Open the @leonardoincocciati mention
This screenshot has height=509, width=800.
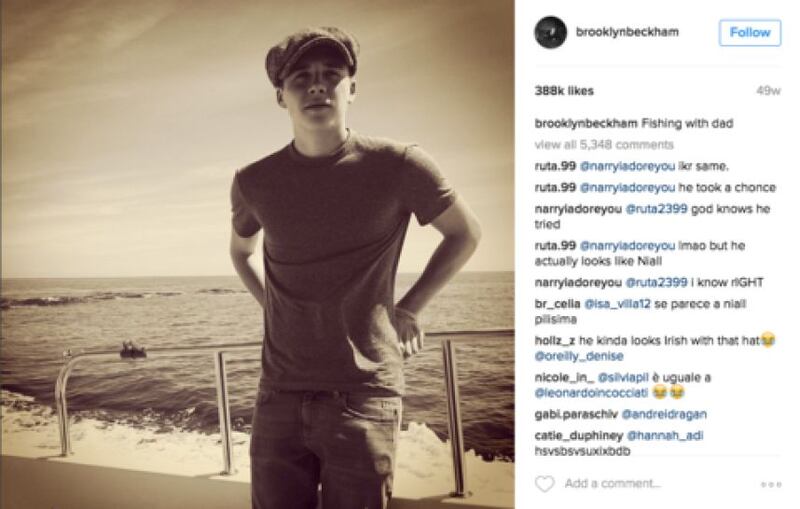591,393
